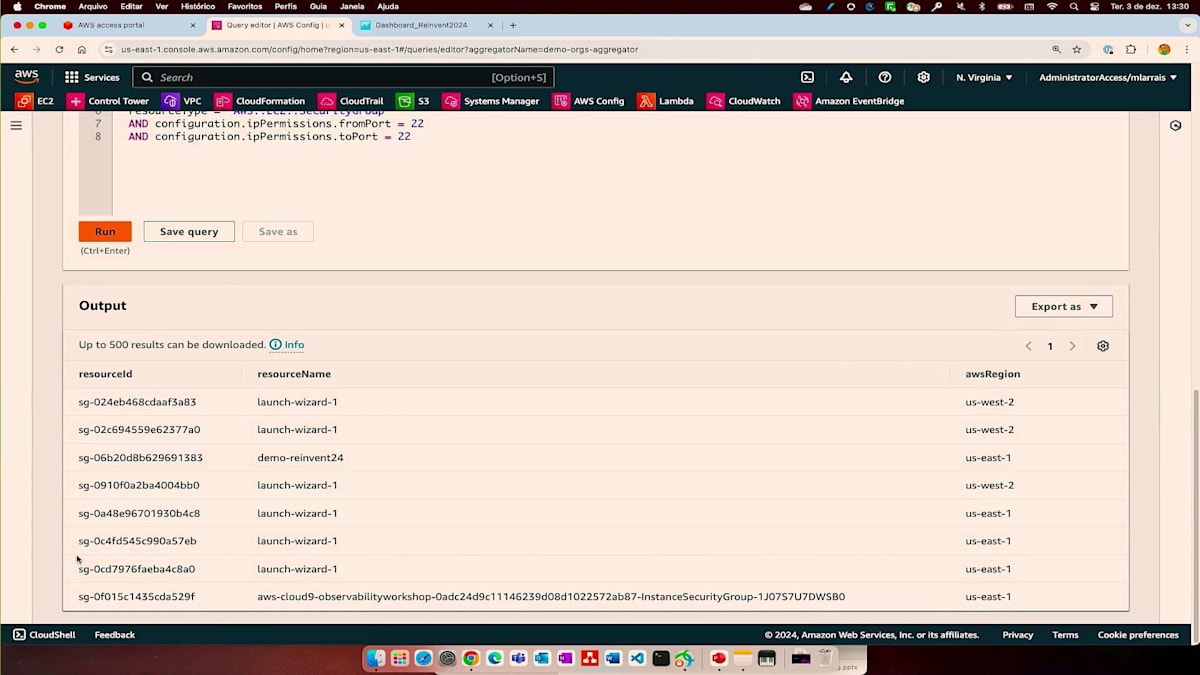Open the Info link
Image resolution: width=1200 pixels, height=675 pixels.
pos(287,345)
